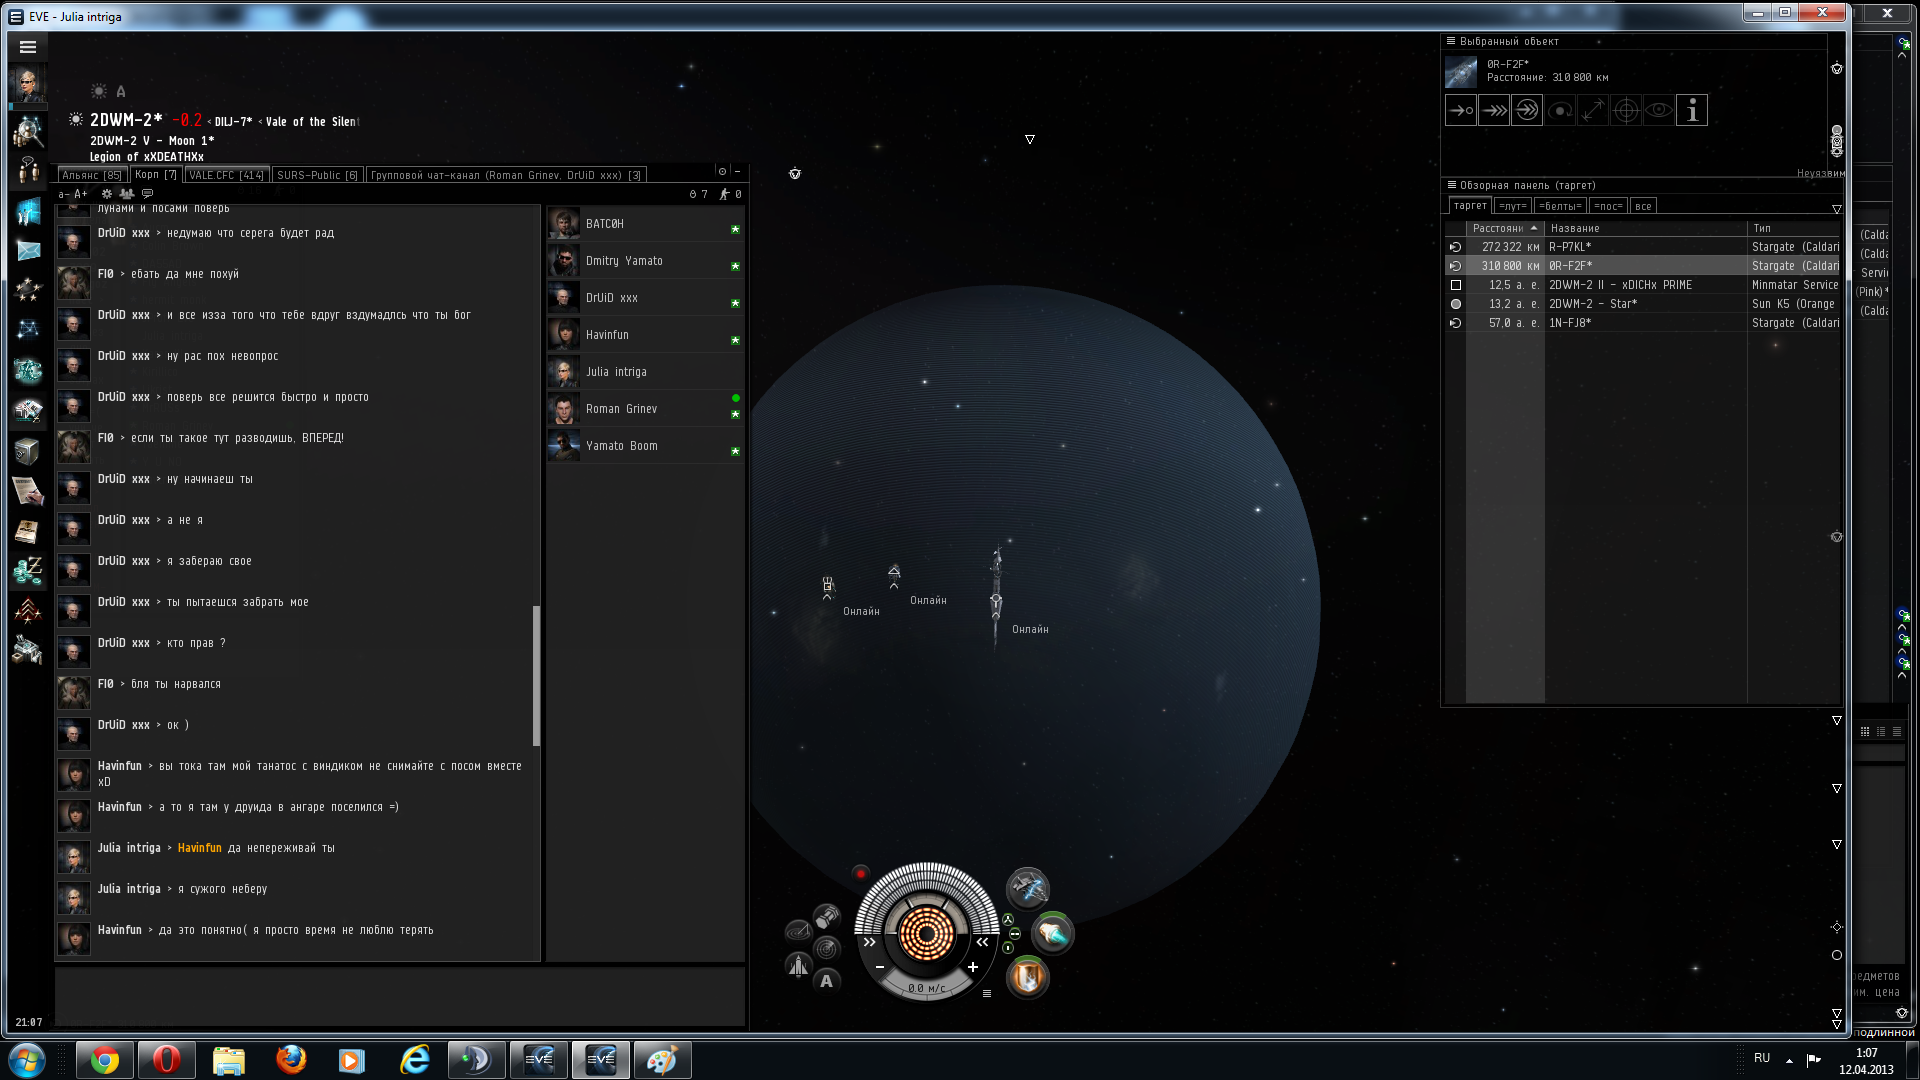Image resolution: width=1920 pixels, height=1080 pixels.
Task: Switch to the =лут= overview tab
Action: point(1512,206)
